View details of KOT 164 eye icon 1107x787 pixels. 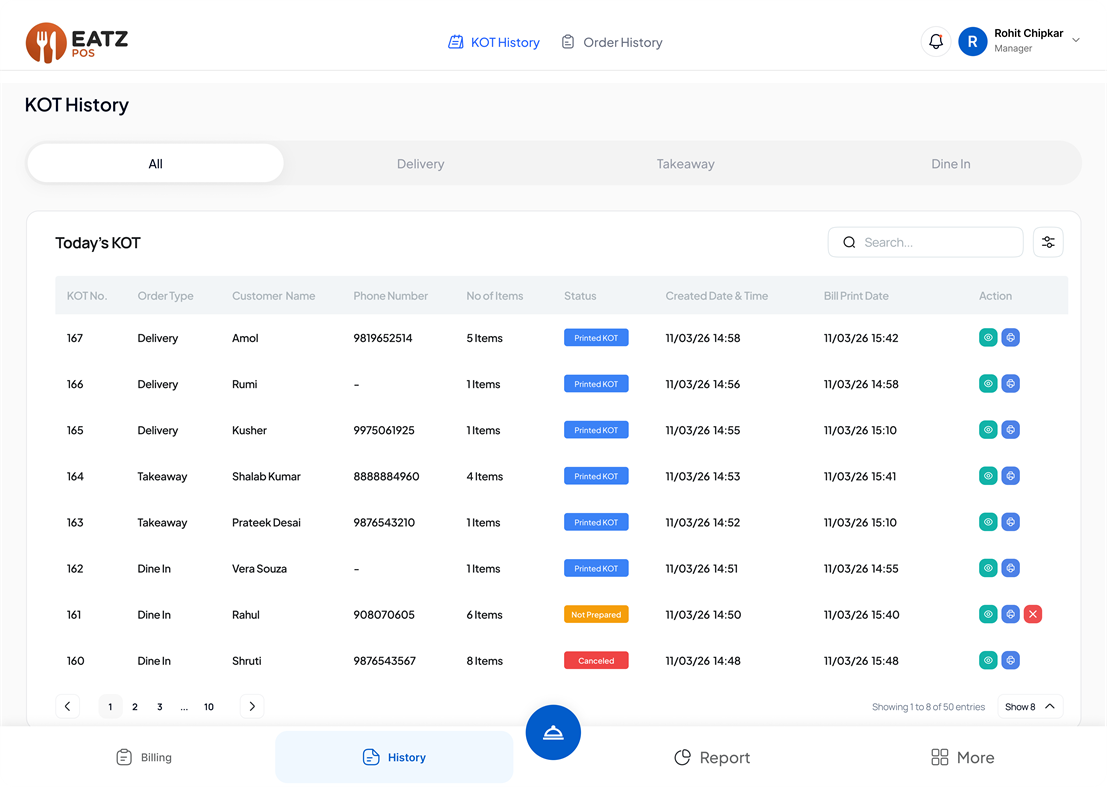pos(988,476)
